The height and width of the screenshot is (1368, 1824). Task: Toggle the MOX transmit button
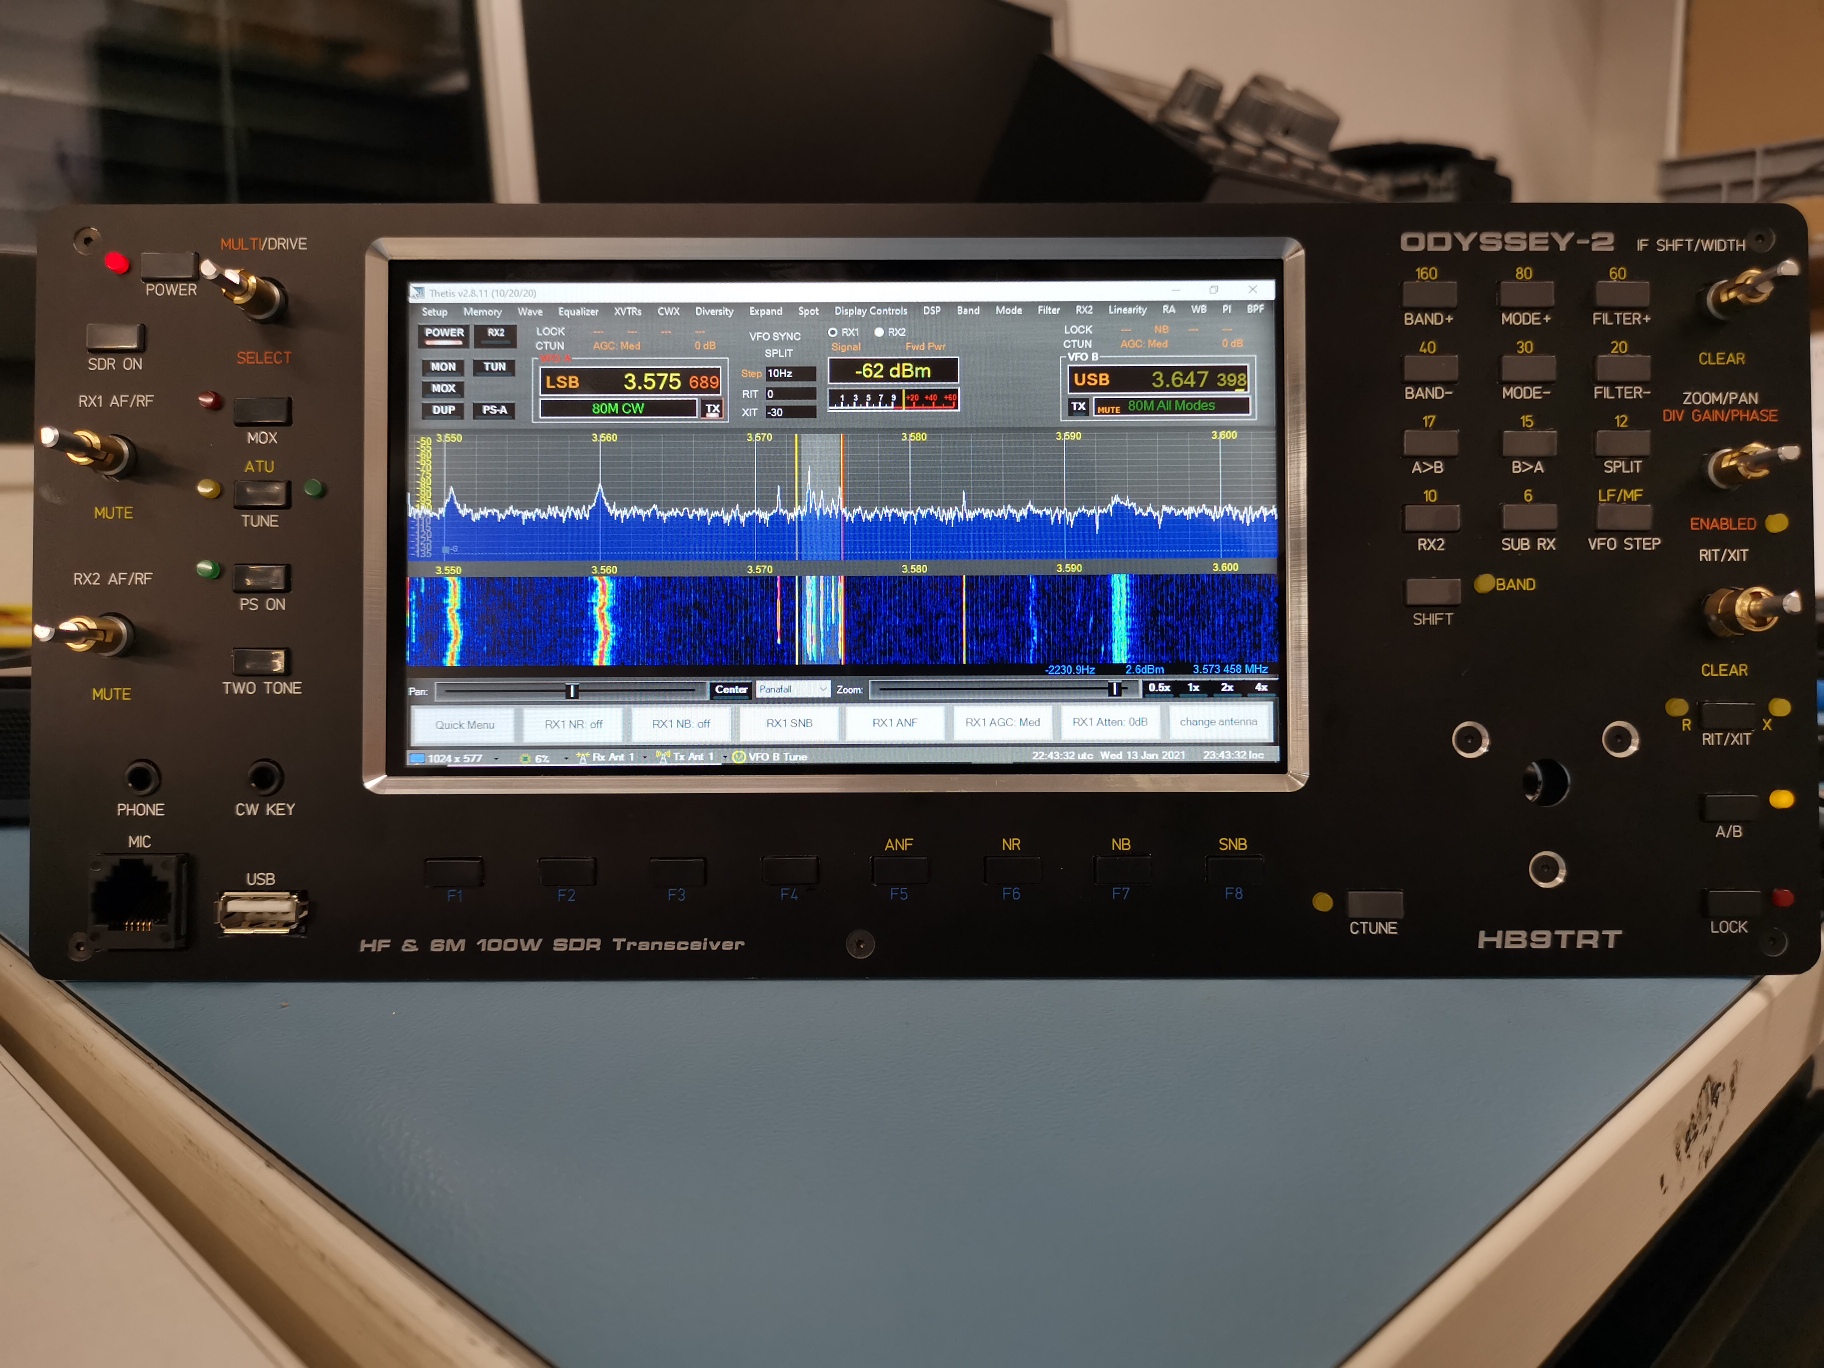click(443, 388)
